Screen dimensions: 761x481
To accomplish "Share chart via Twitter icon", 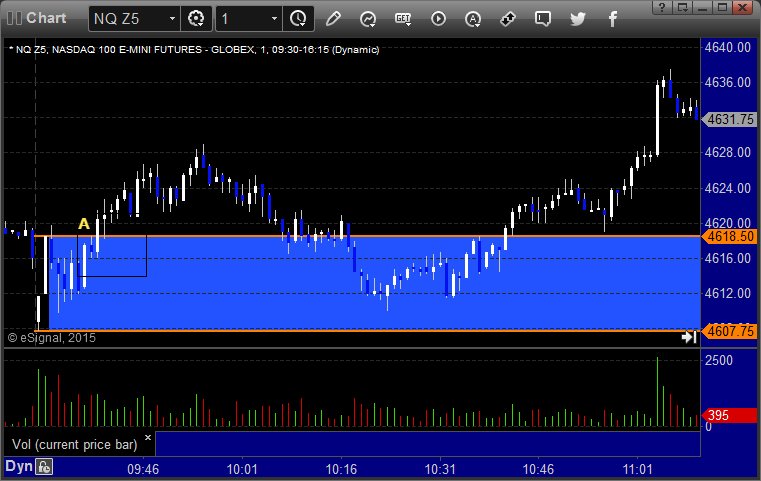I will [578, 19].
